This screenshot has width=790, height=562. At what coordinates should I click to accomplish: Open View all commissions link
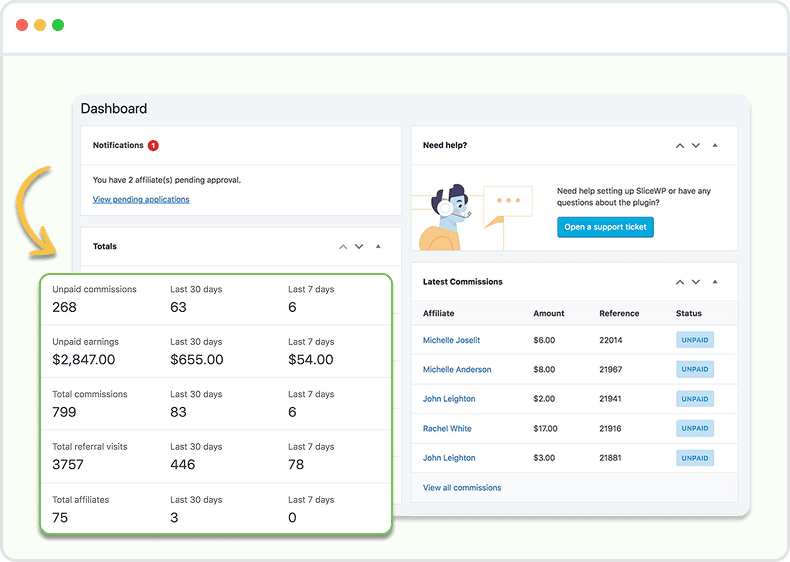point(462,488)
